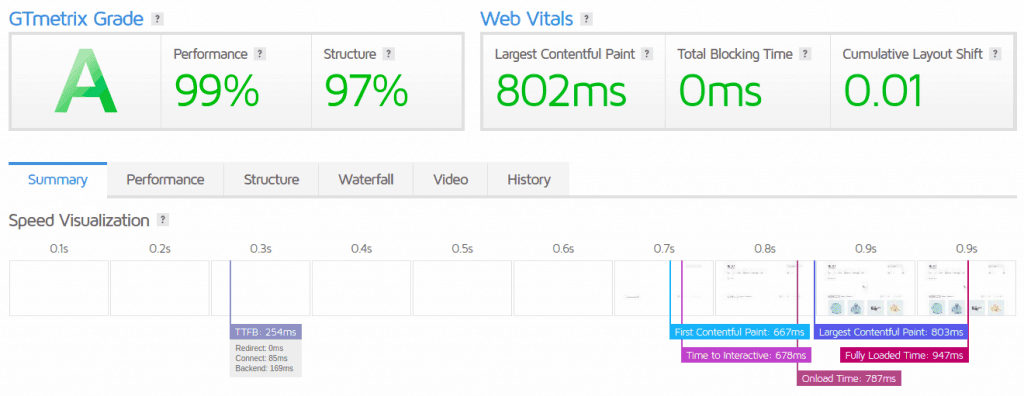Open the History tab
The height and width of the screenshot is (396, 1024).
click(x=528, y=180)
